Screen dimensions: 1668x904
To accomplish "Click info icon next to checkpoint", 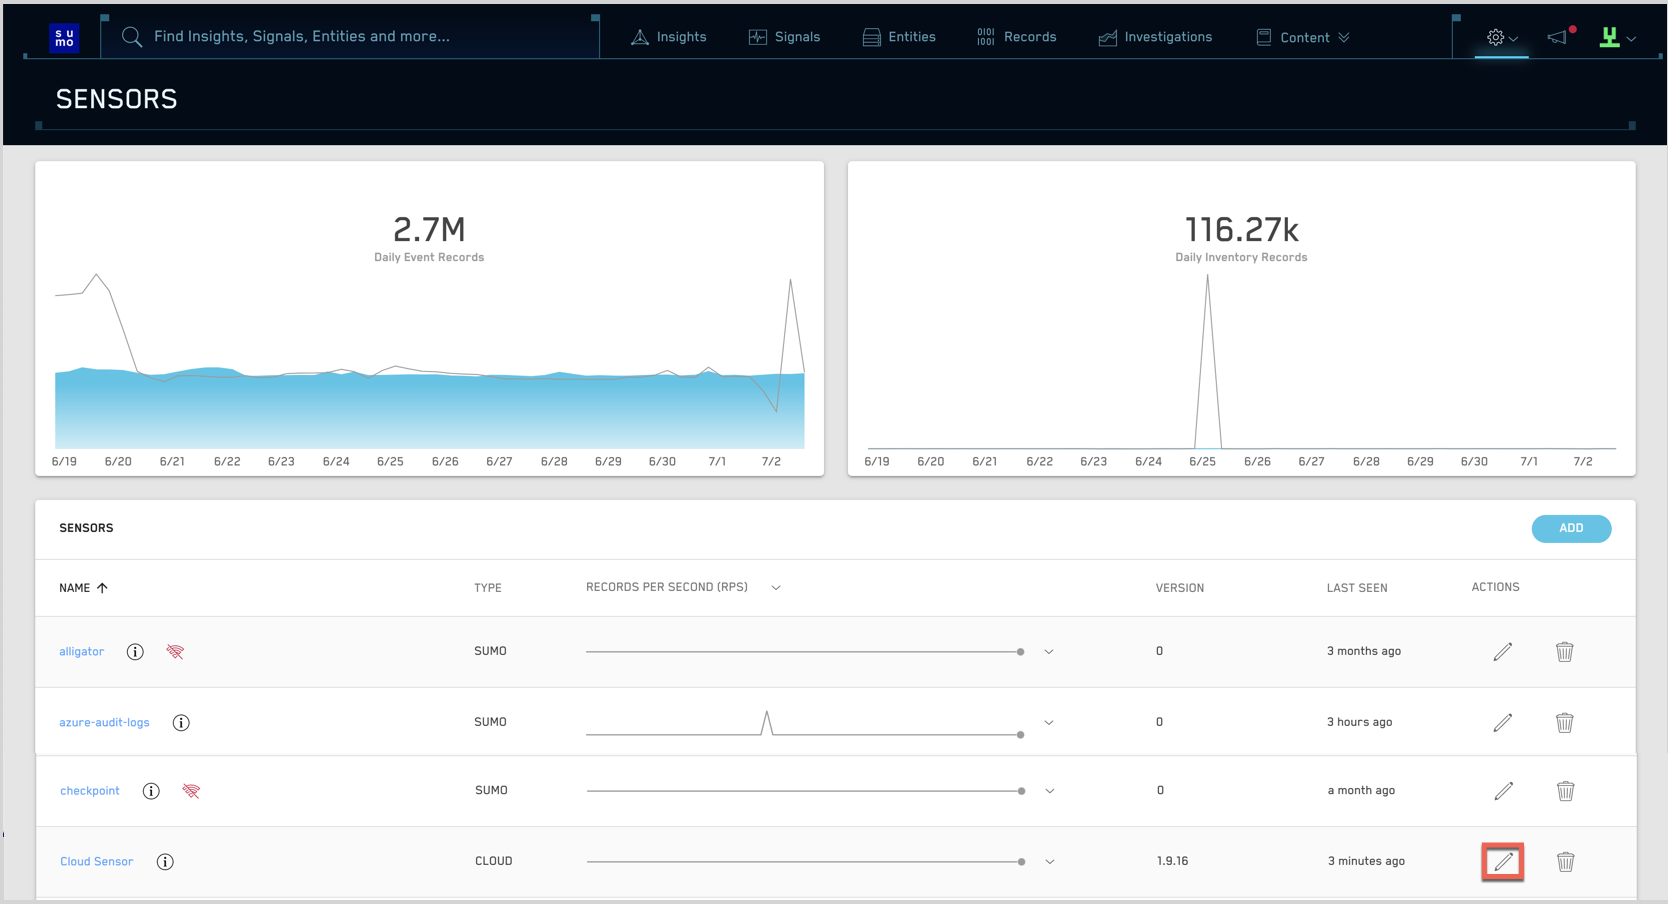I will coord(151,791).
